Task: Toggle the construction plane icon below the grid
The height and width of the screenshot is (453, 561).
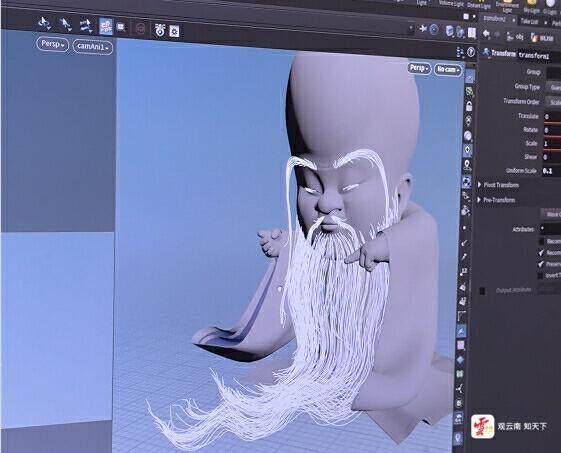Action: point(469,91)
